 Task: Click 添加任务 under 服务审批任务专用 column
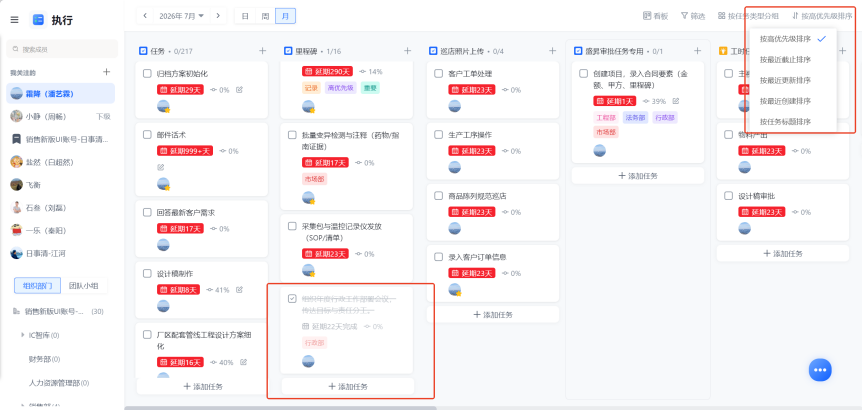coord(638,176)
